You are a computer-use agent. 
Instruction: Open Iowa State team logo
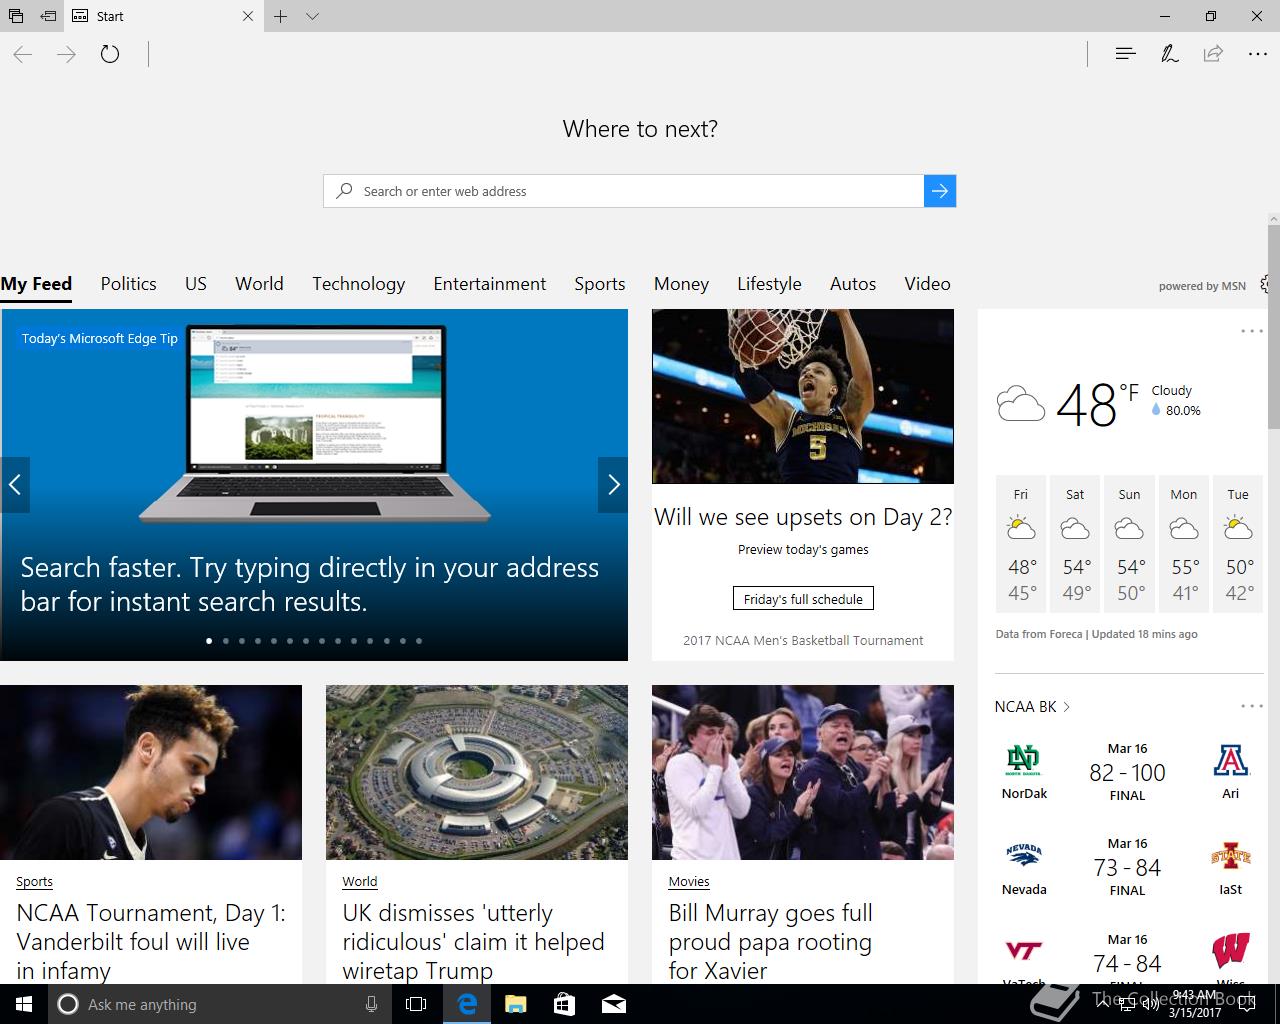click(x=1231, y=857)
